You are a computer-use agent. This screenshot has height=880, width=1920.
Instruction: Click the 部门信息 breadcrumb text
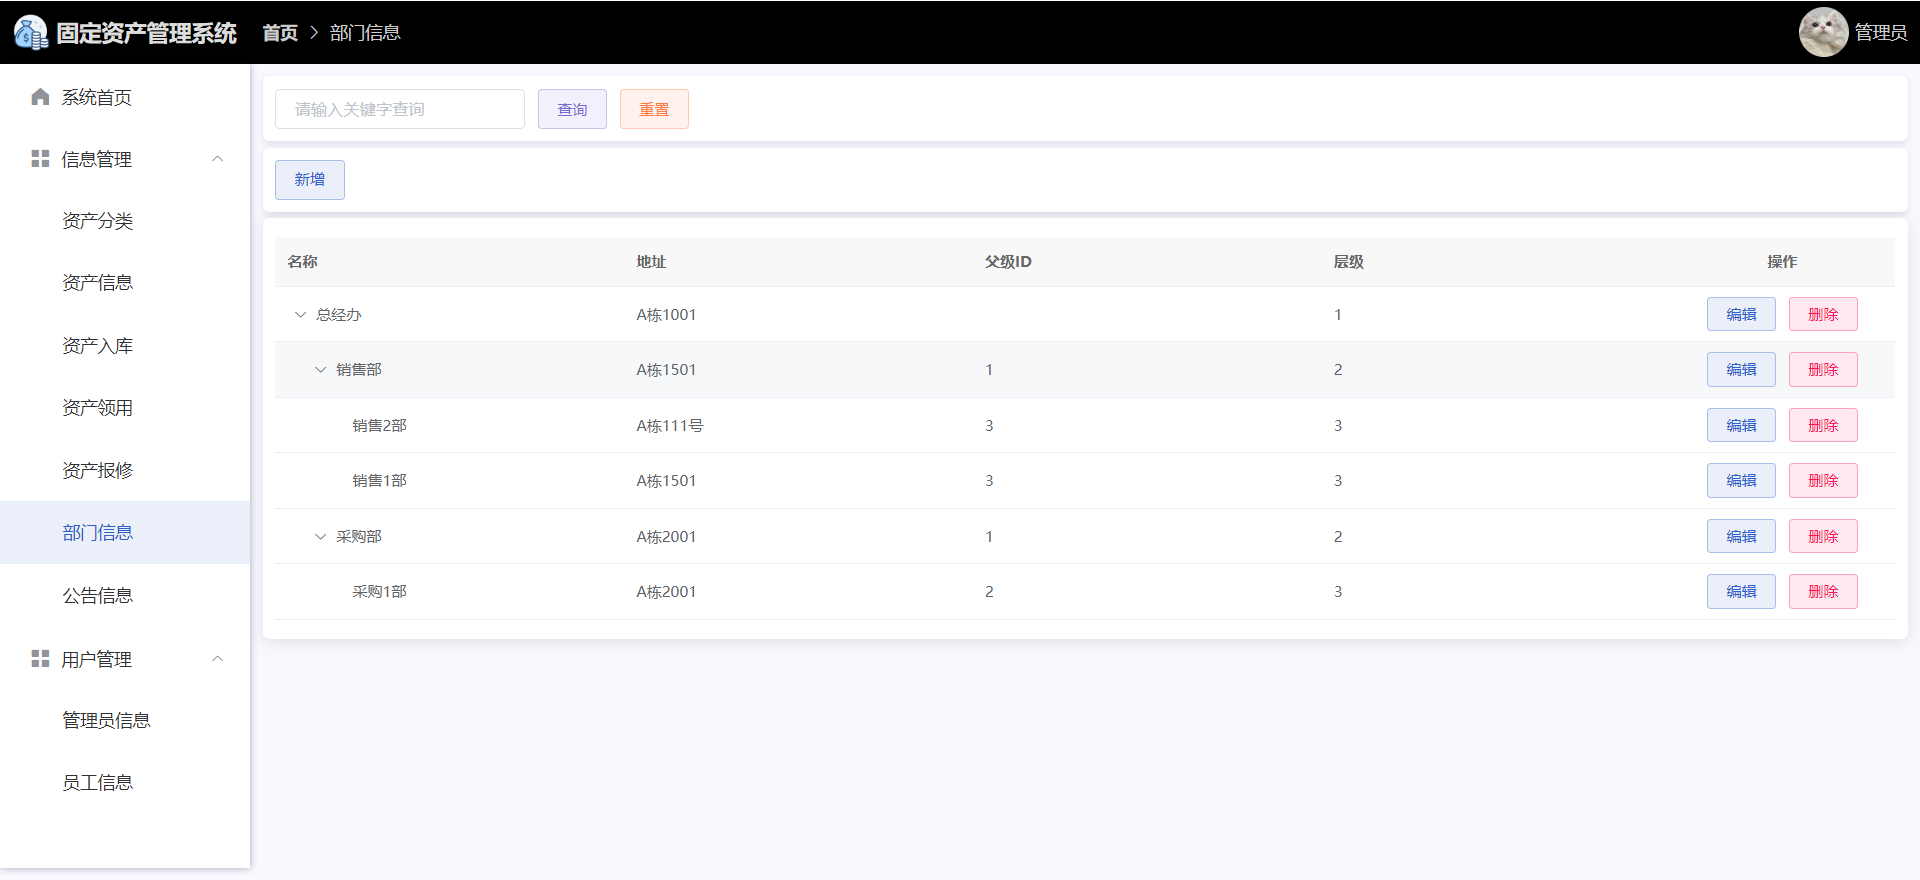pos(365,33)
